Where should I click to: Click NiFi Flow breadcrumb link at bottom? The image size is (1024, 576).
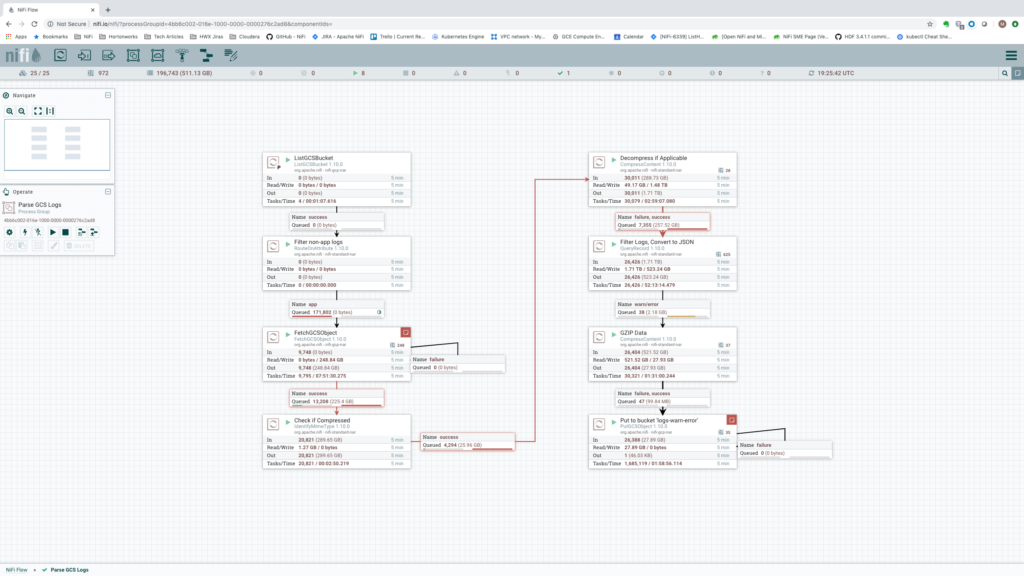pyautogui.click(x=17, y=569)
